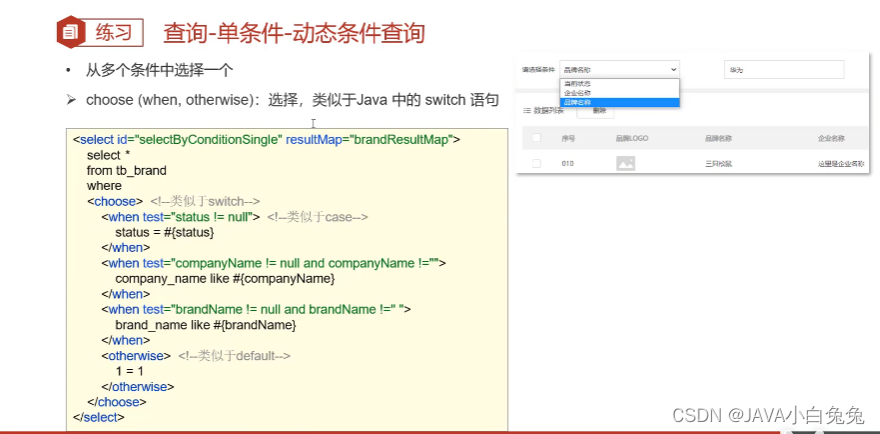Click the brand_name like #{brandName} line
Screen dimensions: 880x434
[x=205, y=325]
